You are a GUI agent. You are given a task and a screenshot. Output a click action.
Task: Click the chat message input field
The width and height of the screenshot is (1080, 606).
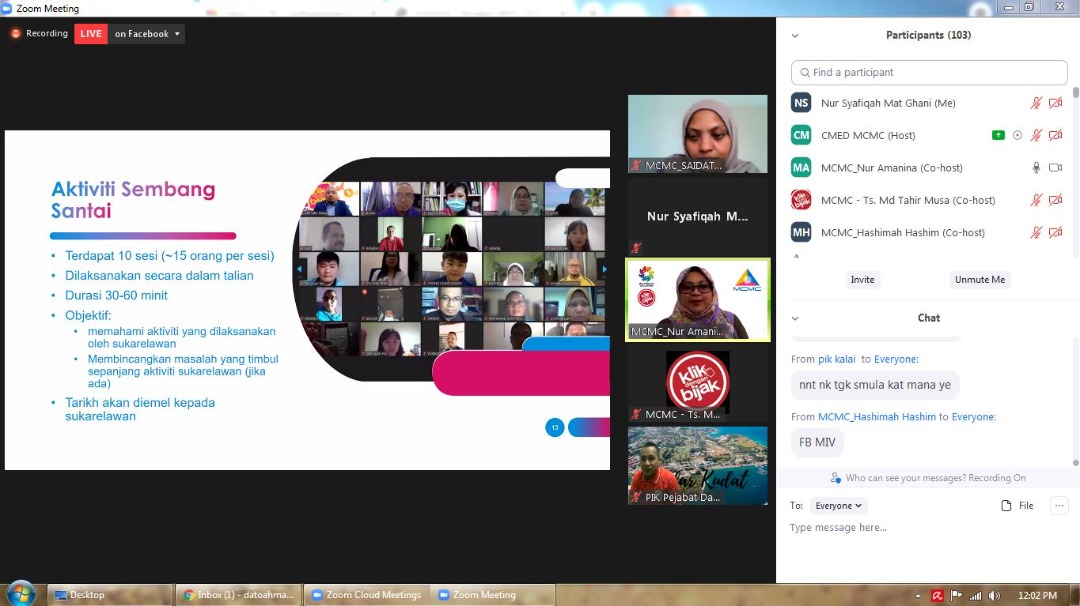coord(920,528)
